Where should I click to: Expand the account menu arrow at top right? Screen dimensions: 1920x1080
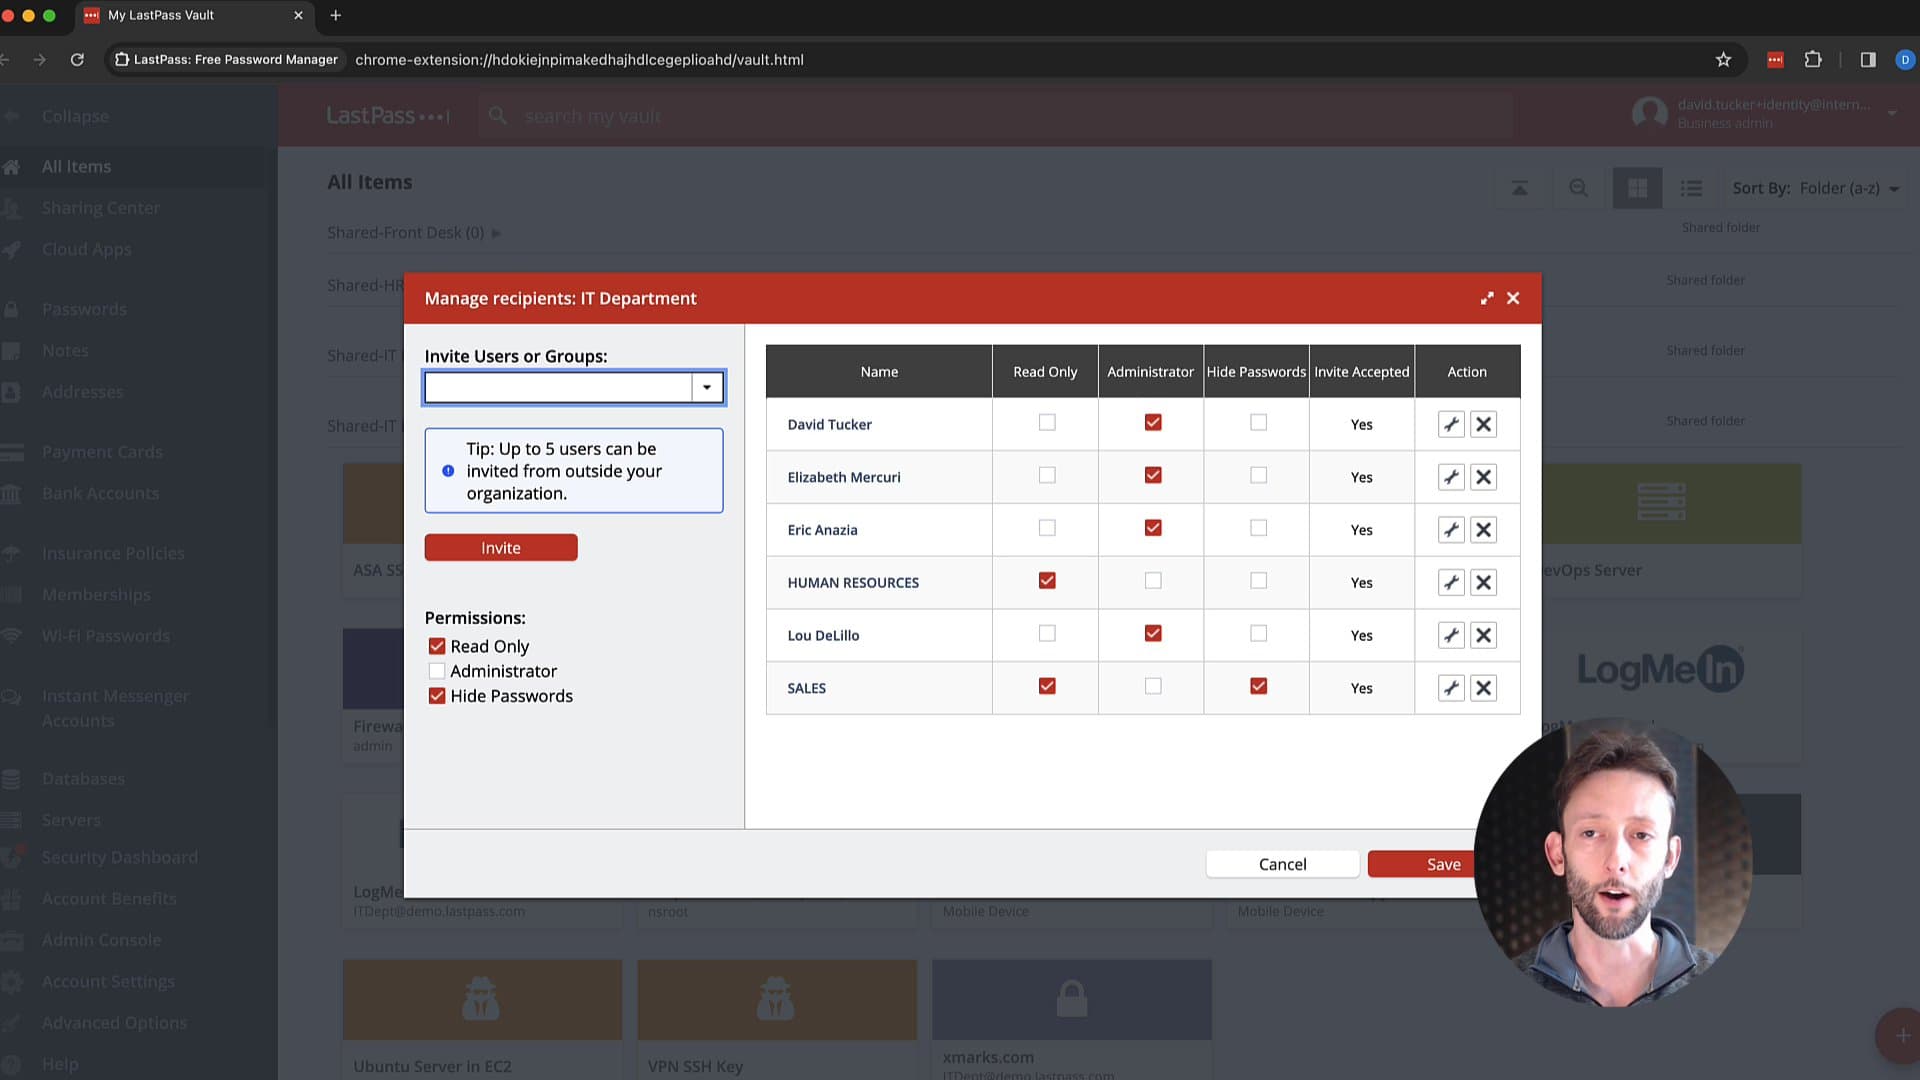[1892, 114]
